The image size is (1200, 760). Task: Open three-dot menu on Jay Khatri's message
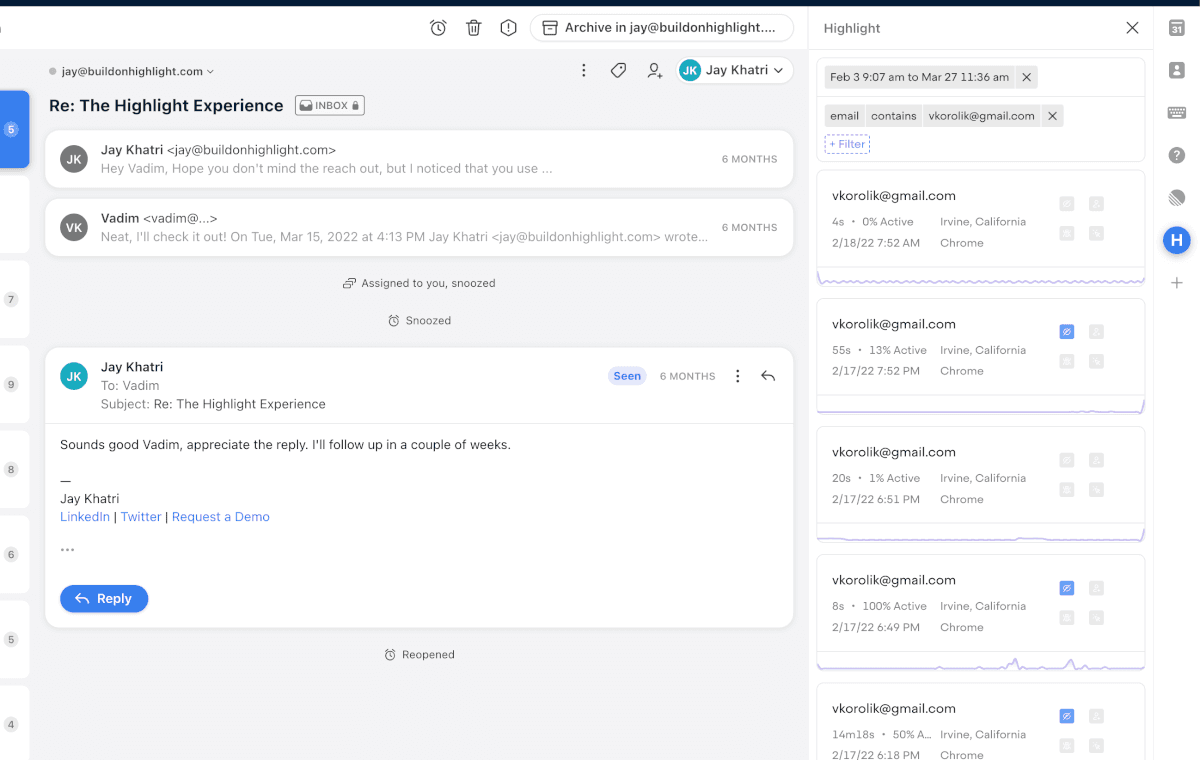point(738,376)
